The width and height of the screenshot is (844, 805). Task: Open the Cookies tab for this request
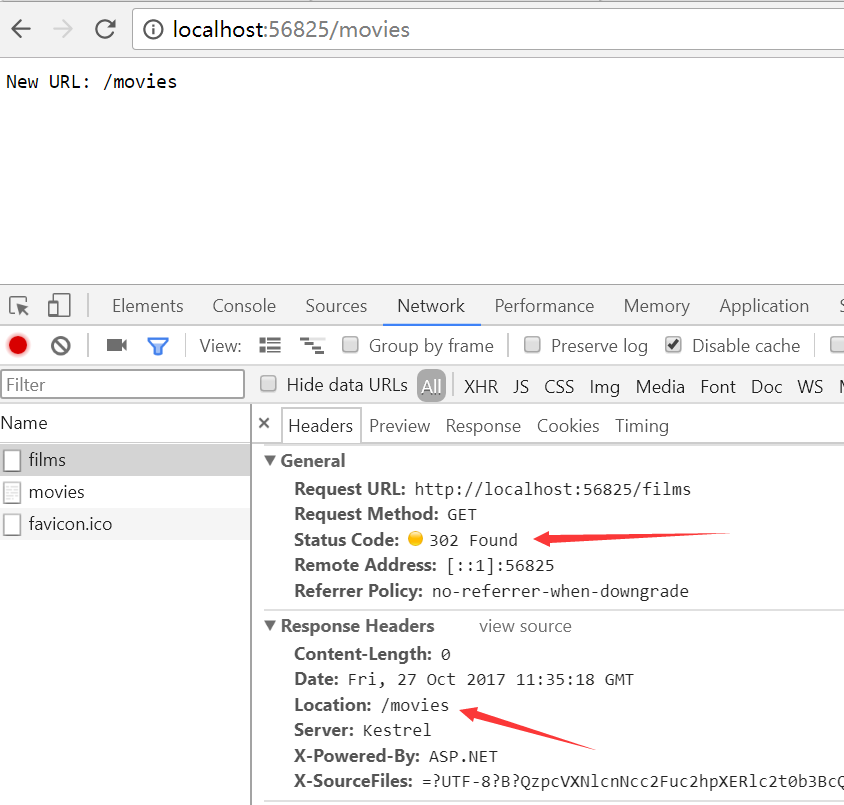click(567, 425)
